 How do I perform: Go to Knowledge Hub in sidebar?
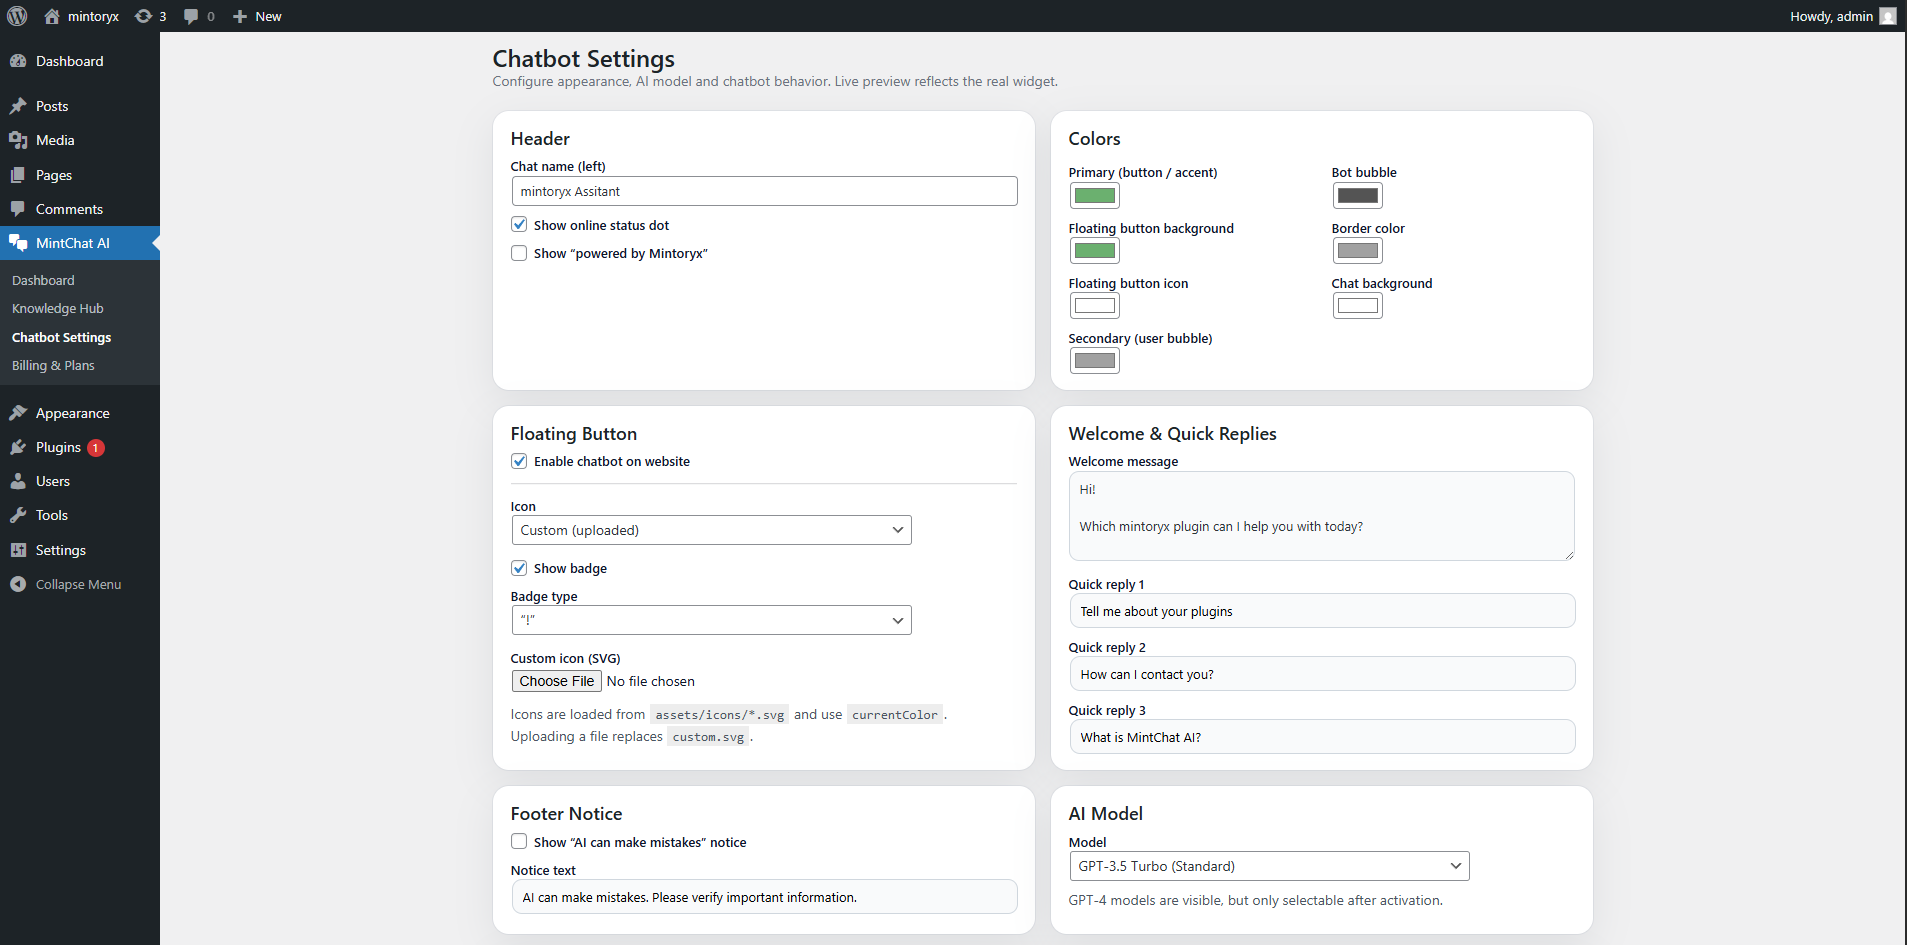[x=57, y=308]
